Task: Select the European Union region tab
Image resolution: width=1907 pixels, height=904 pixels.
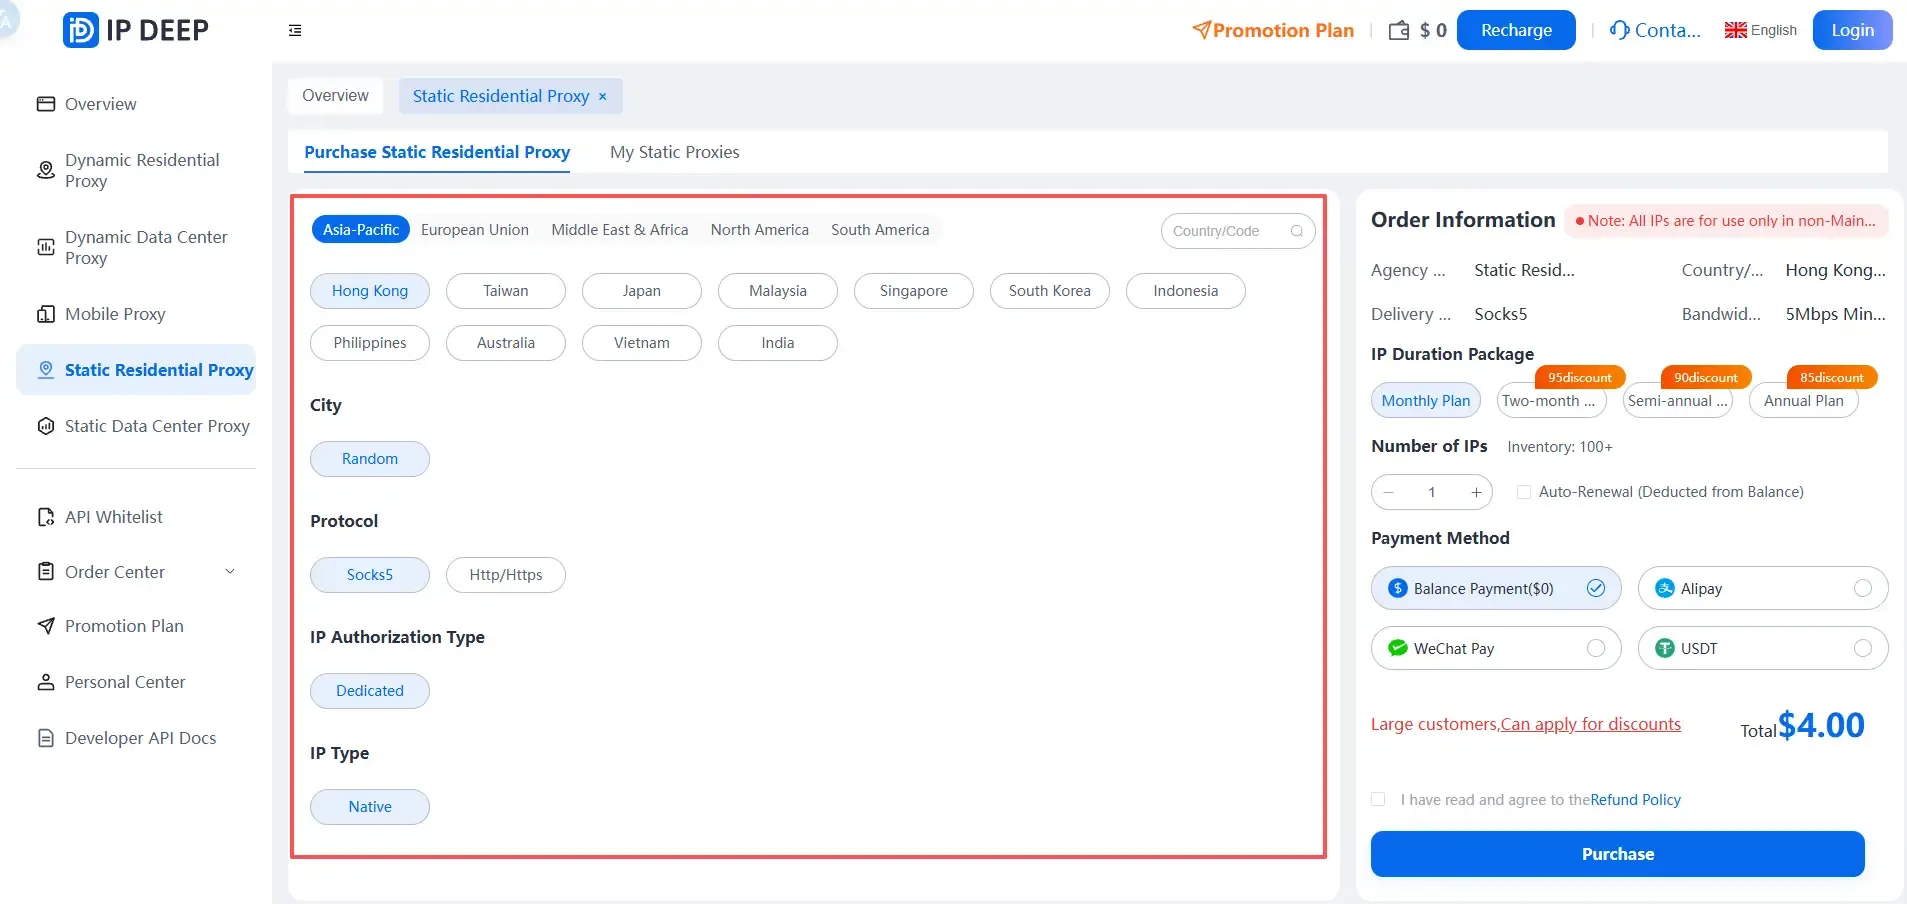Action: pyautogui.click(x=475, y=230)
